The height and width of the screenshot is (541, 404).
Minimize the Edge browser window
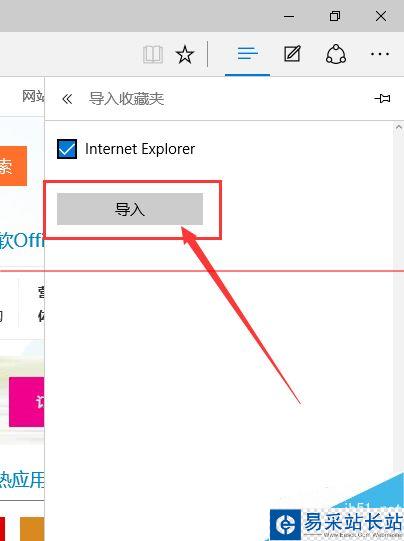click(x=289, y=16)
